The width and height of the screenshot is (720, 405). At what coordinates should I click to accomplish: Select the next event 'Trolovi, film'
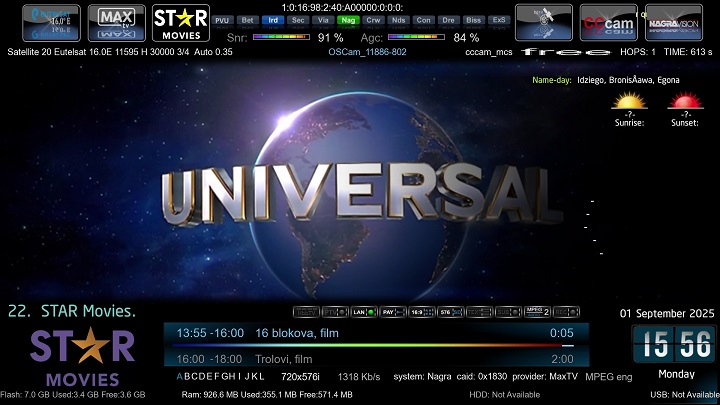click(x=283, y=359)
